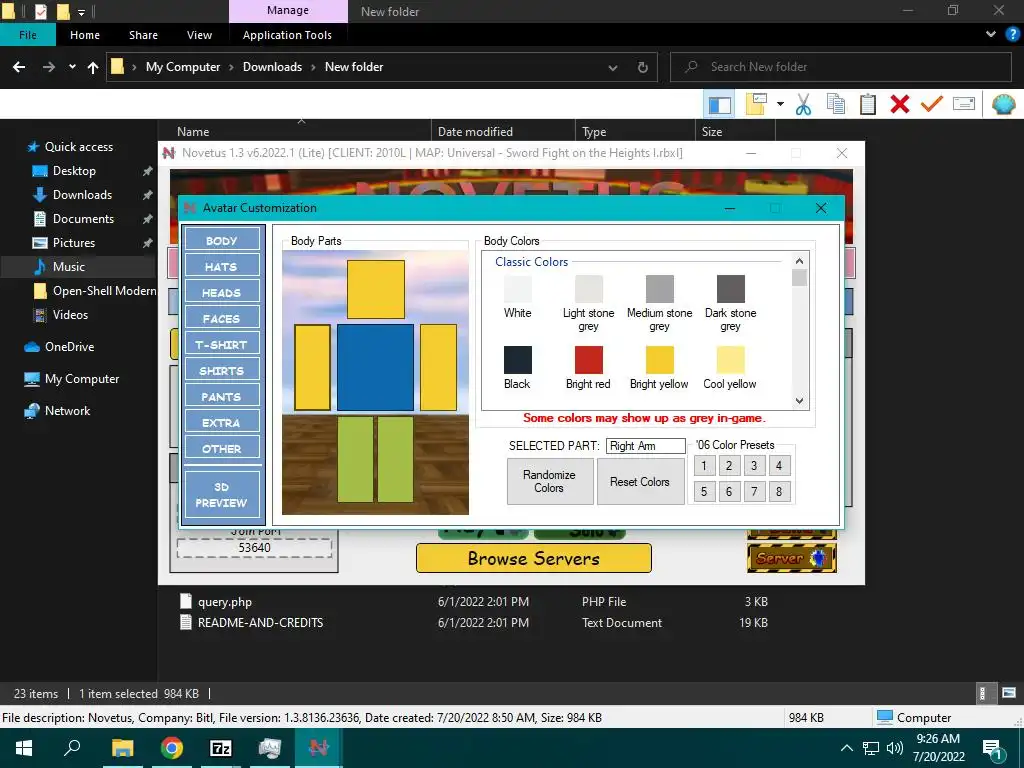This screenshot has height=768, width=1024.
Task: Open OneDrive in the navigation pane
Action: click(x=69, y=347)
